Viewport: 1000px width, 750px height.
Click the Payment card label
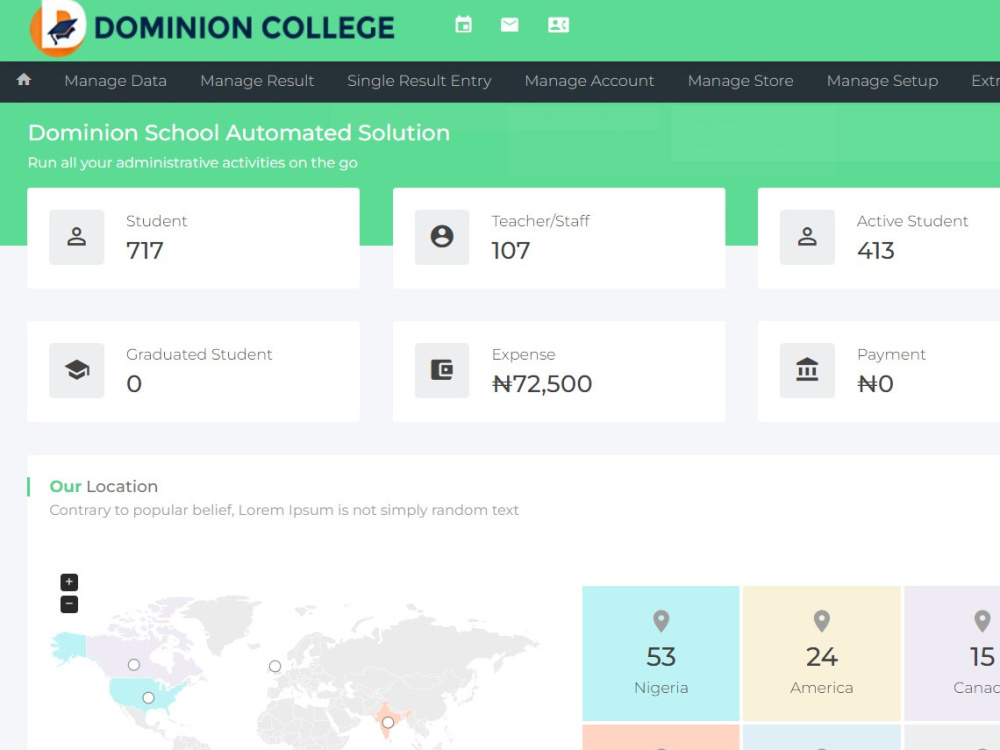click(x=892, y=355)
